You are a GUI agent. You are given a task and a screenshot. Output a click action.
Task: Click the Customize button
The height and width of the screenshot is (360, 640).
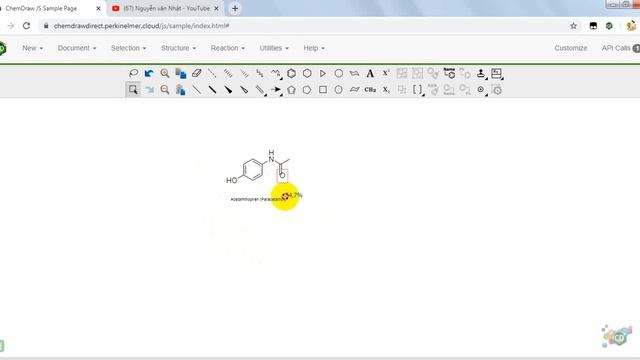coord(571,48)
